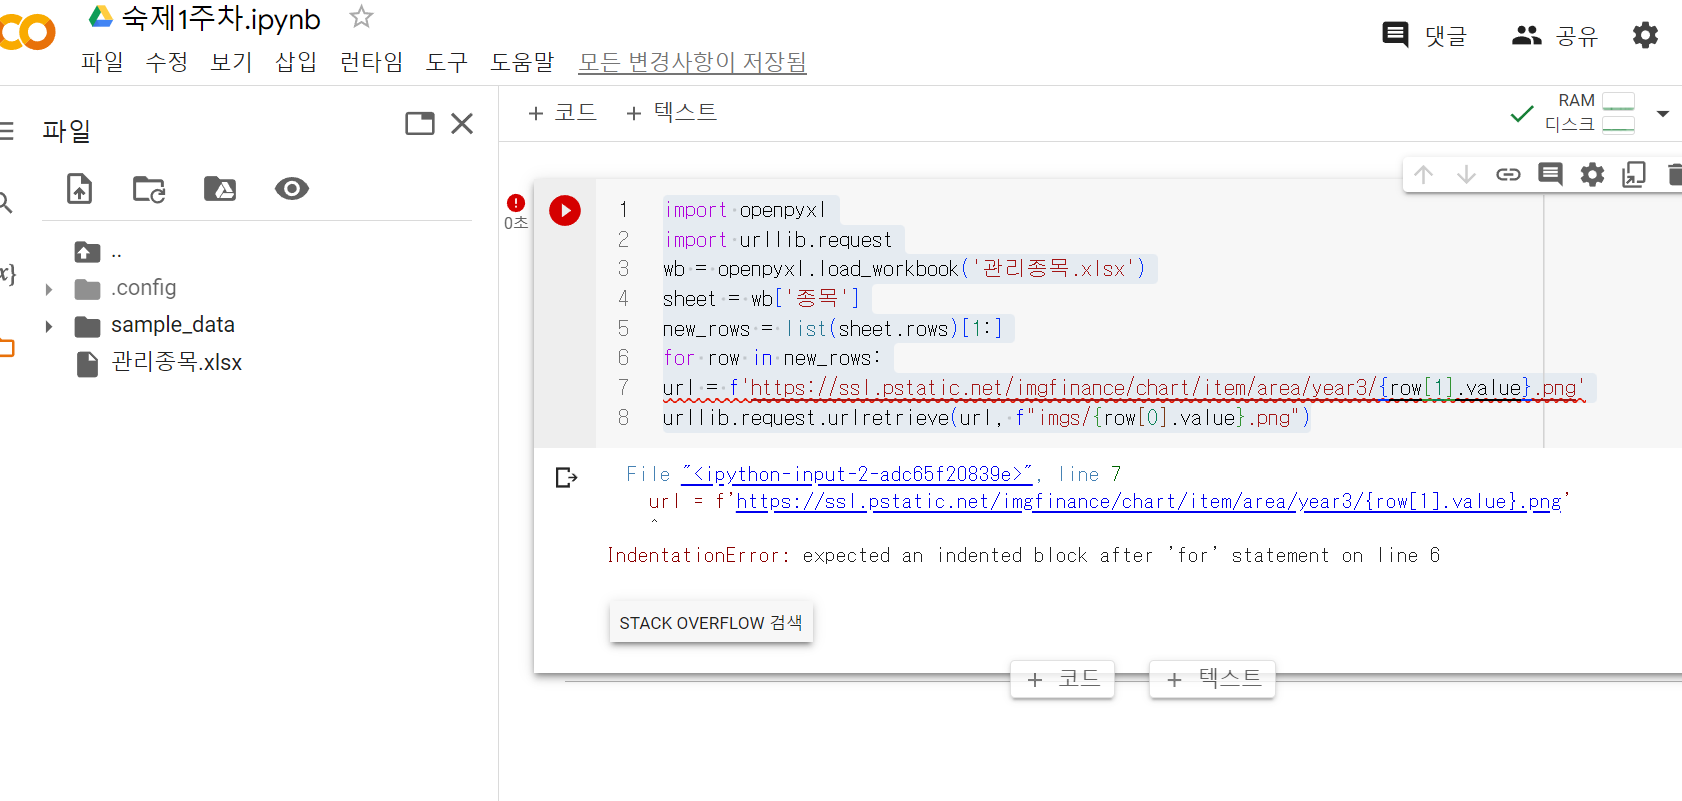This screenshot has height=801, width=1682.
Task: Run the code cell
Action: [565, 210]
